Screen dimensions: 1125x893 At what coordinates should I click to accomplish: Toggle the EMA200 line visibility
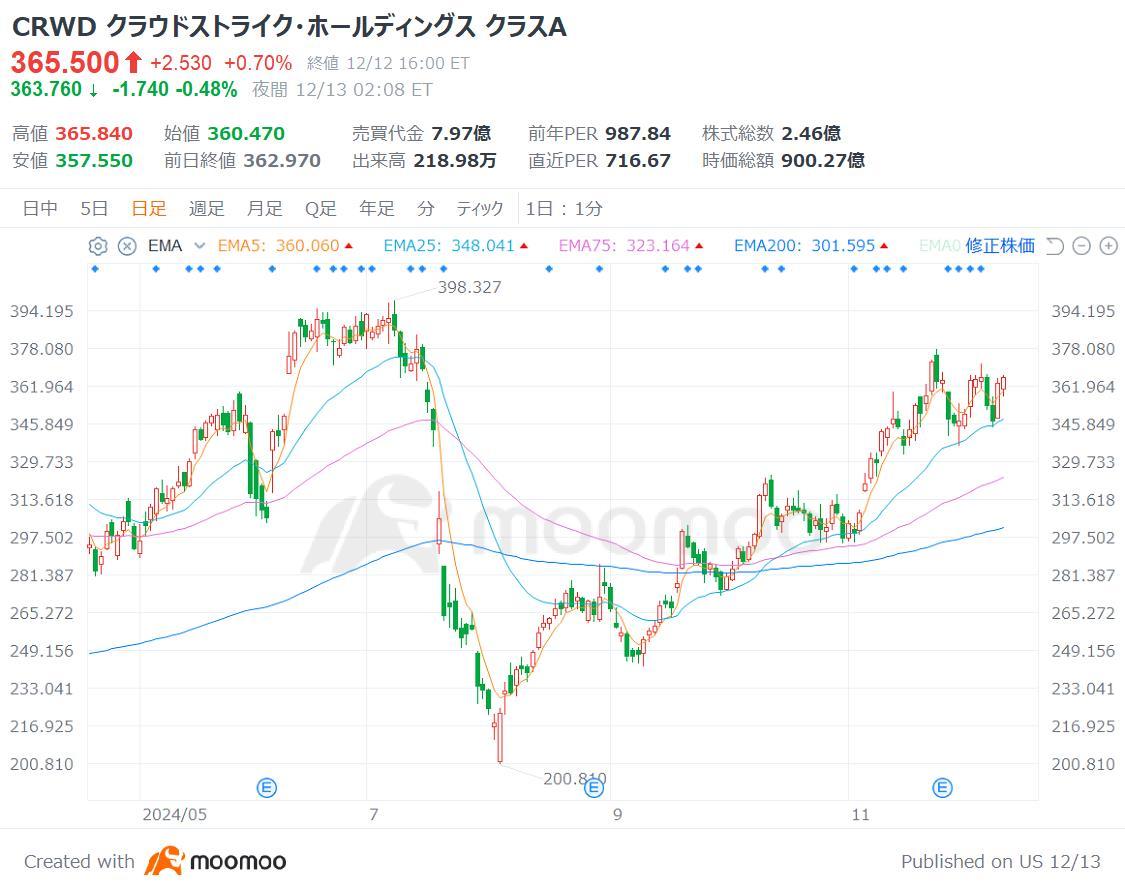coord(811,246)
